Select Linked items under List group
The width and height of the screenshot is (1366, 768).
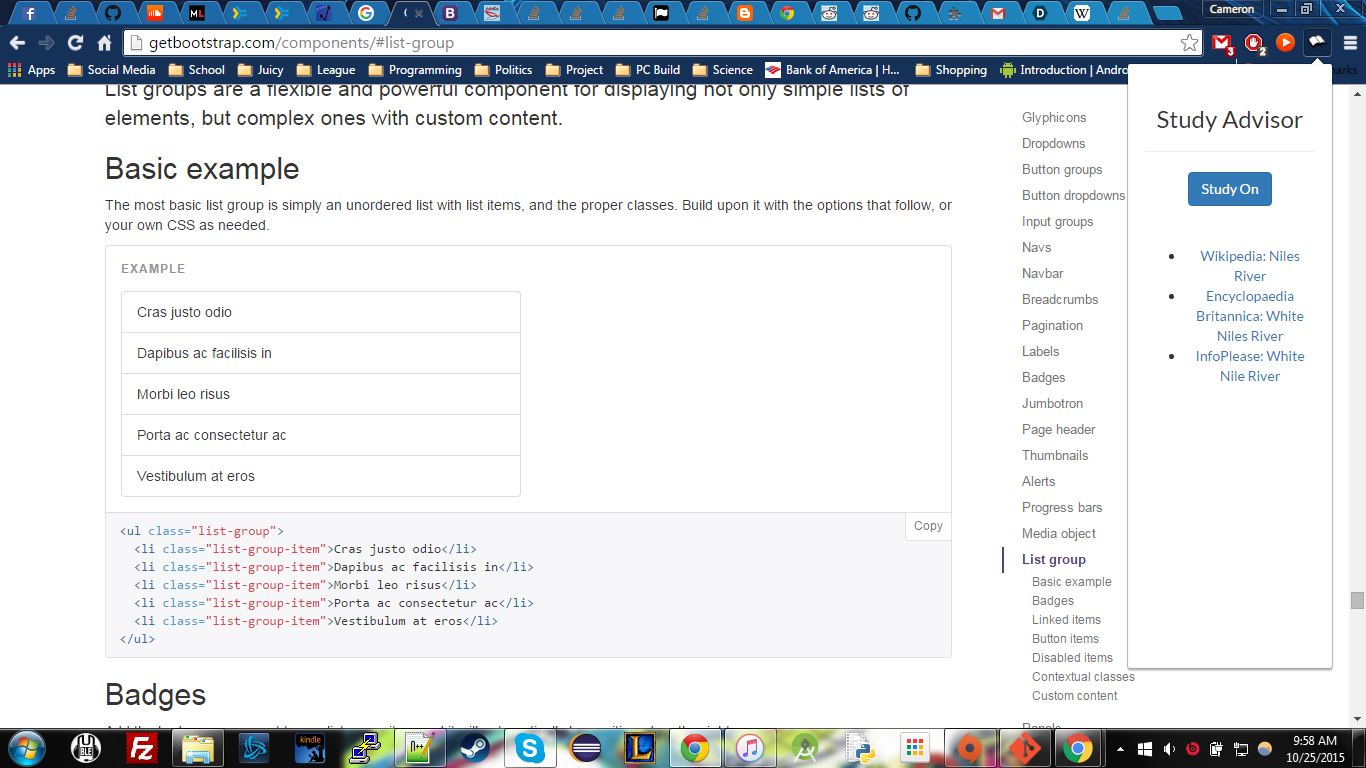[x=1066, y=620]
